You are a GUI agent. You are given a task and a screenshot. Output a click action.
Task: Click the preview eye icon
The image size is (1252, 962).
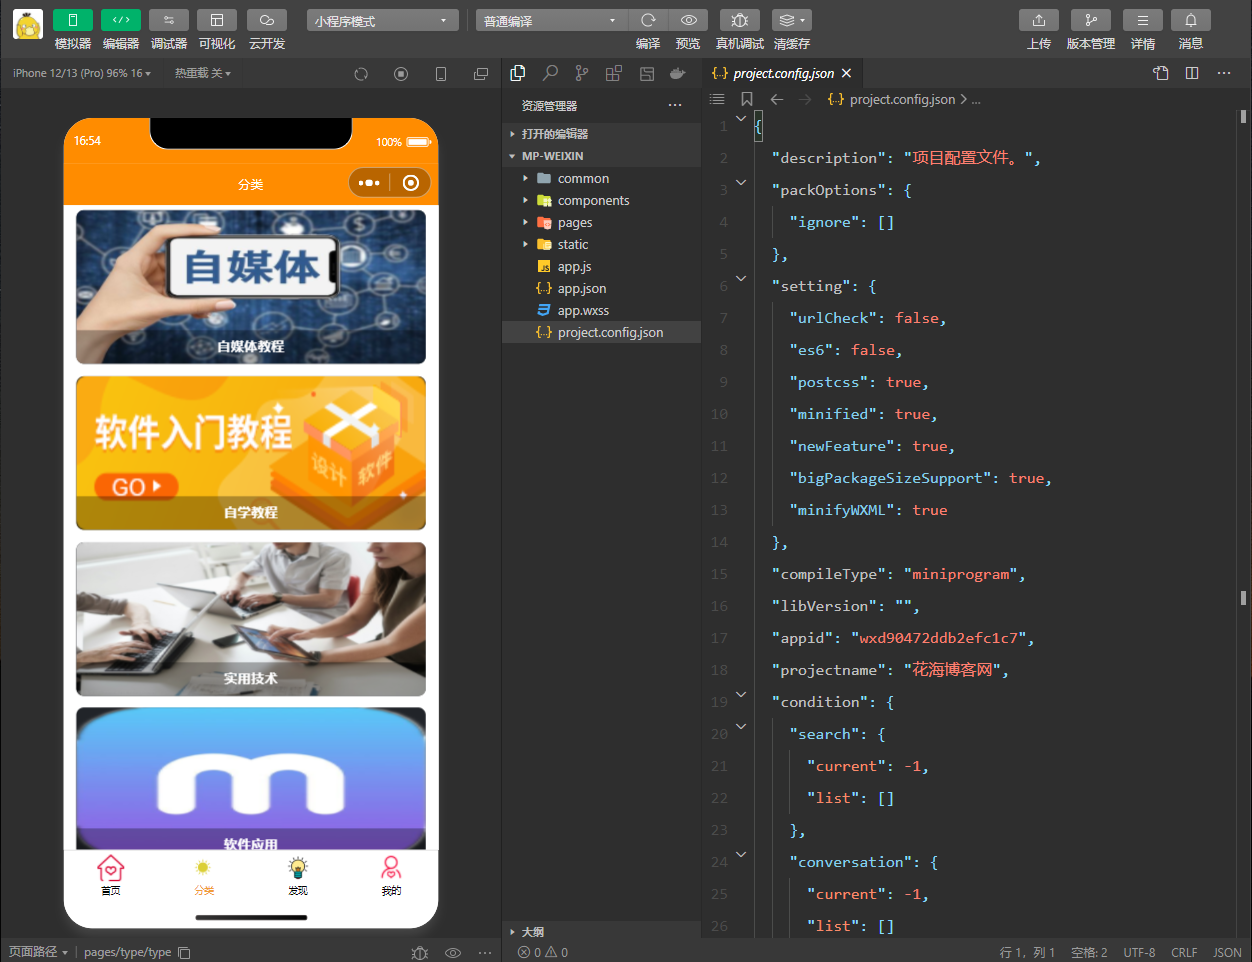point(688,20)
